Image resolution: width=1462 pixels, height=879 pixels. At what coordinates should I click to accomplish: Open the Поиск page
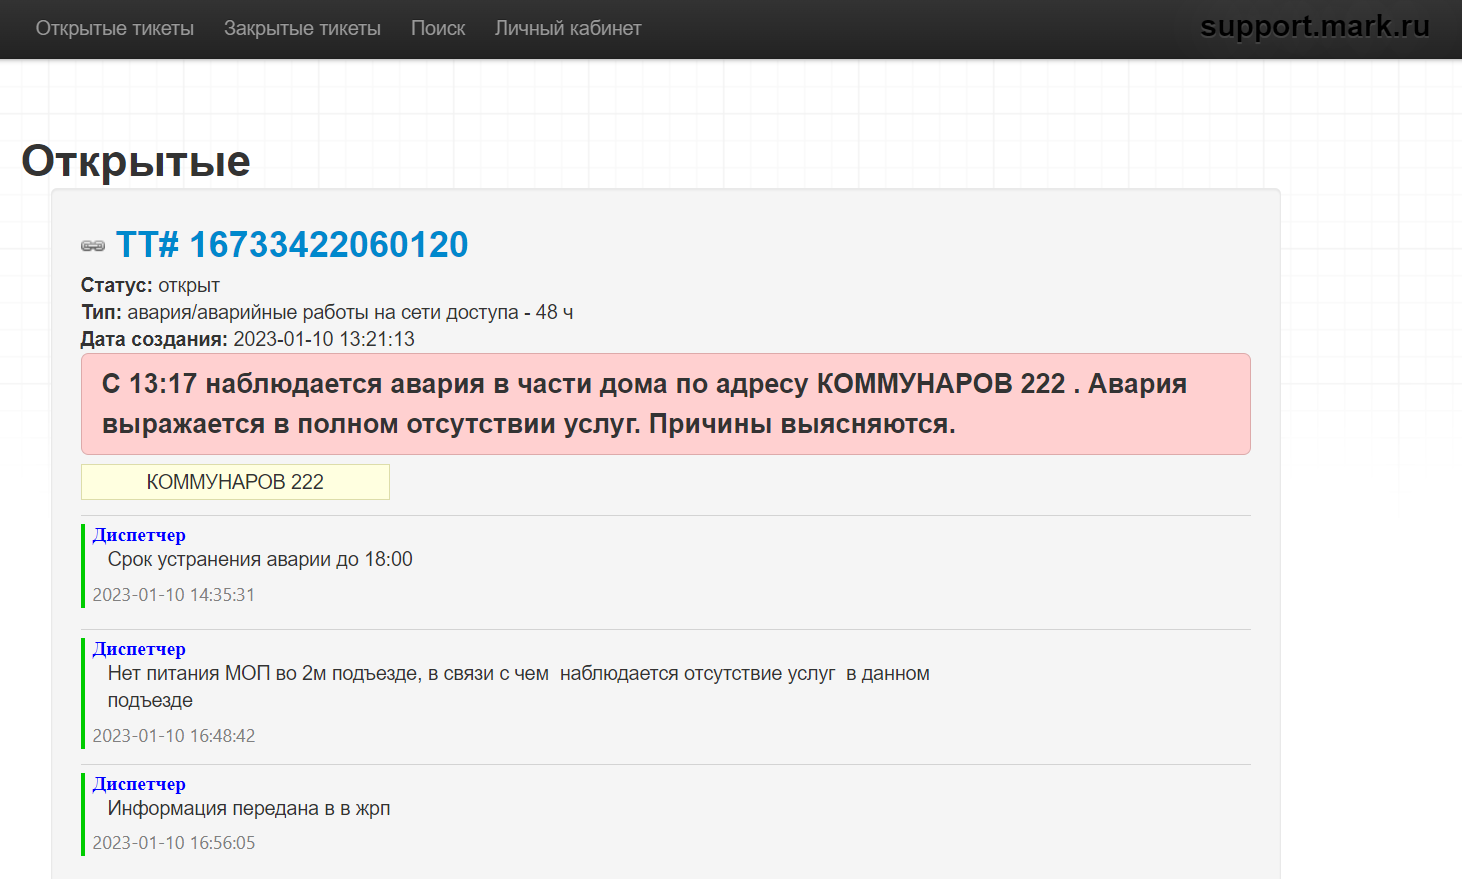pyautogui.click(x=438, y=28)
